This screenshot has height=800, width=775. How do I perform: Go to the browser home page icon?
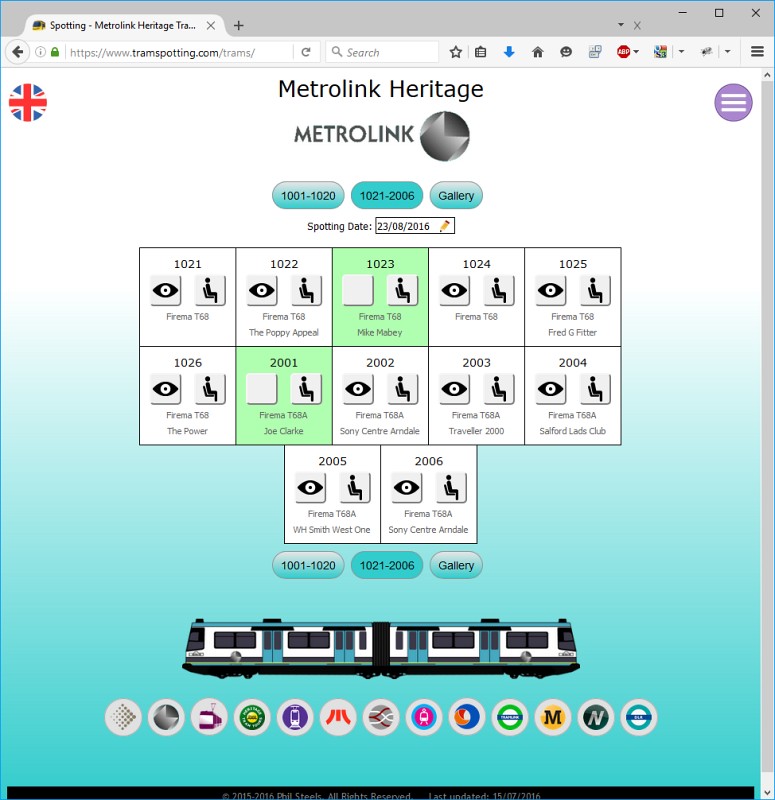[537, 52]
